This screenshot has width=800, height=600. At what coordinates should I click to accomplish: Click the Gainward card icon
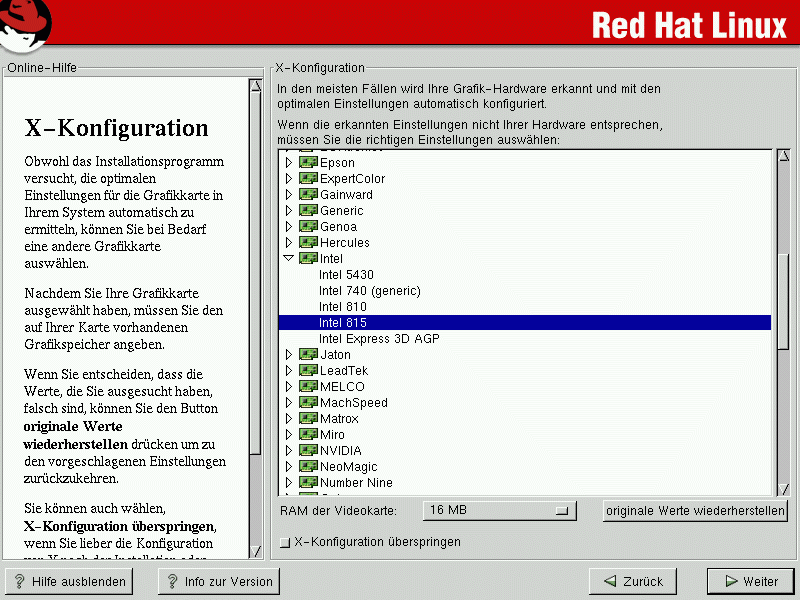(x=308, y=195)
